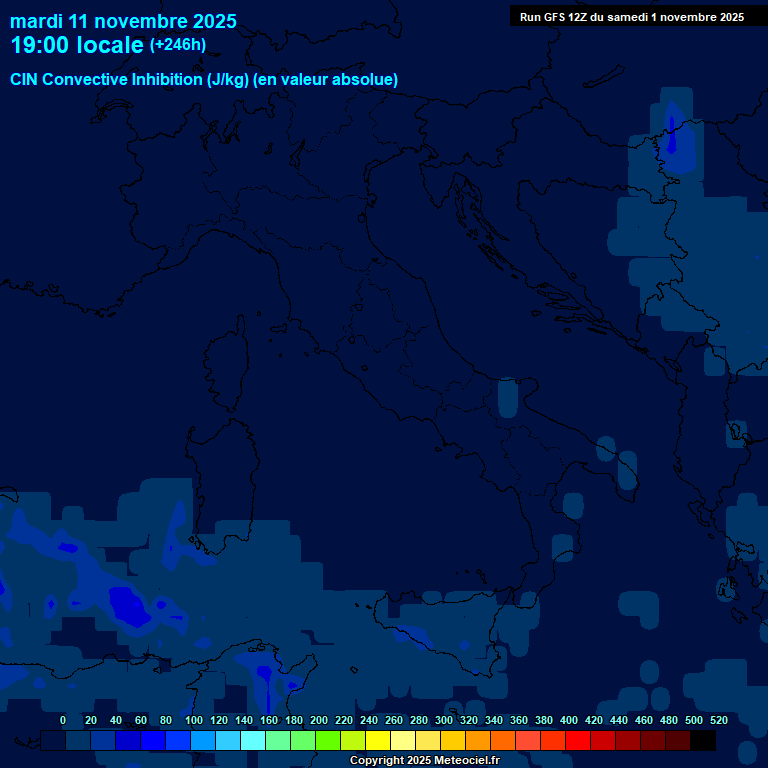Click the island of Sardinia on the map
The width and height of the screenshot is (768, 768).
[220, 475]
